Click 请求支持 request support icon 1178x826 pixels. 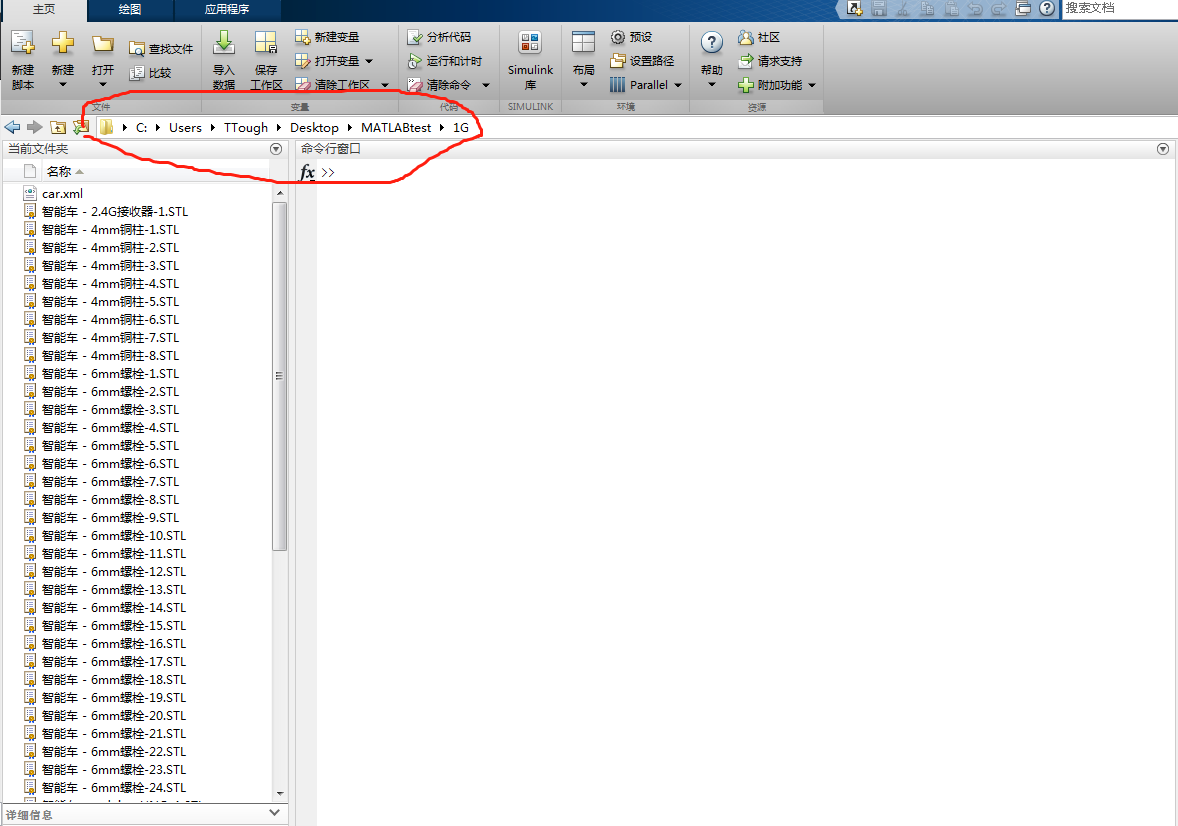(x=745, y=61)
